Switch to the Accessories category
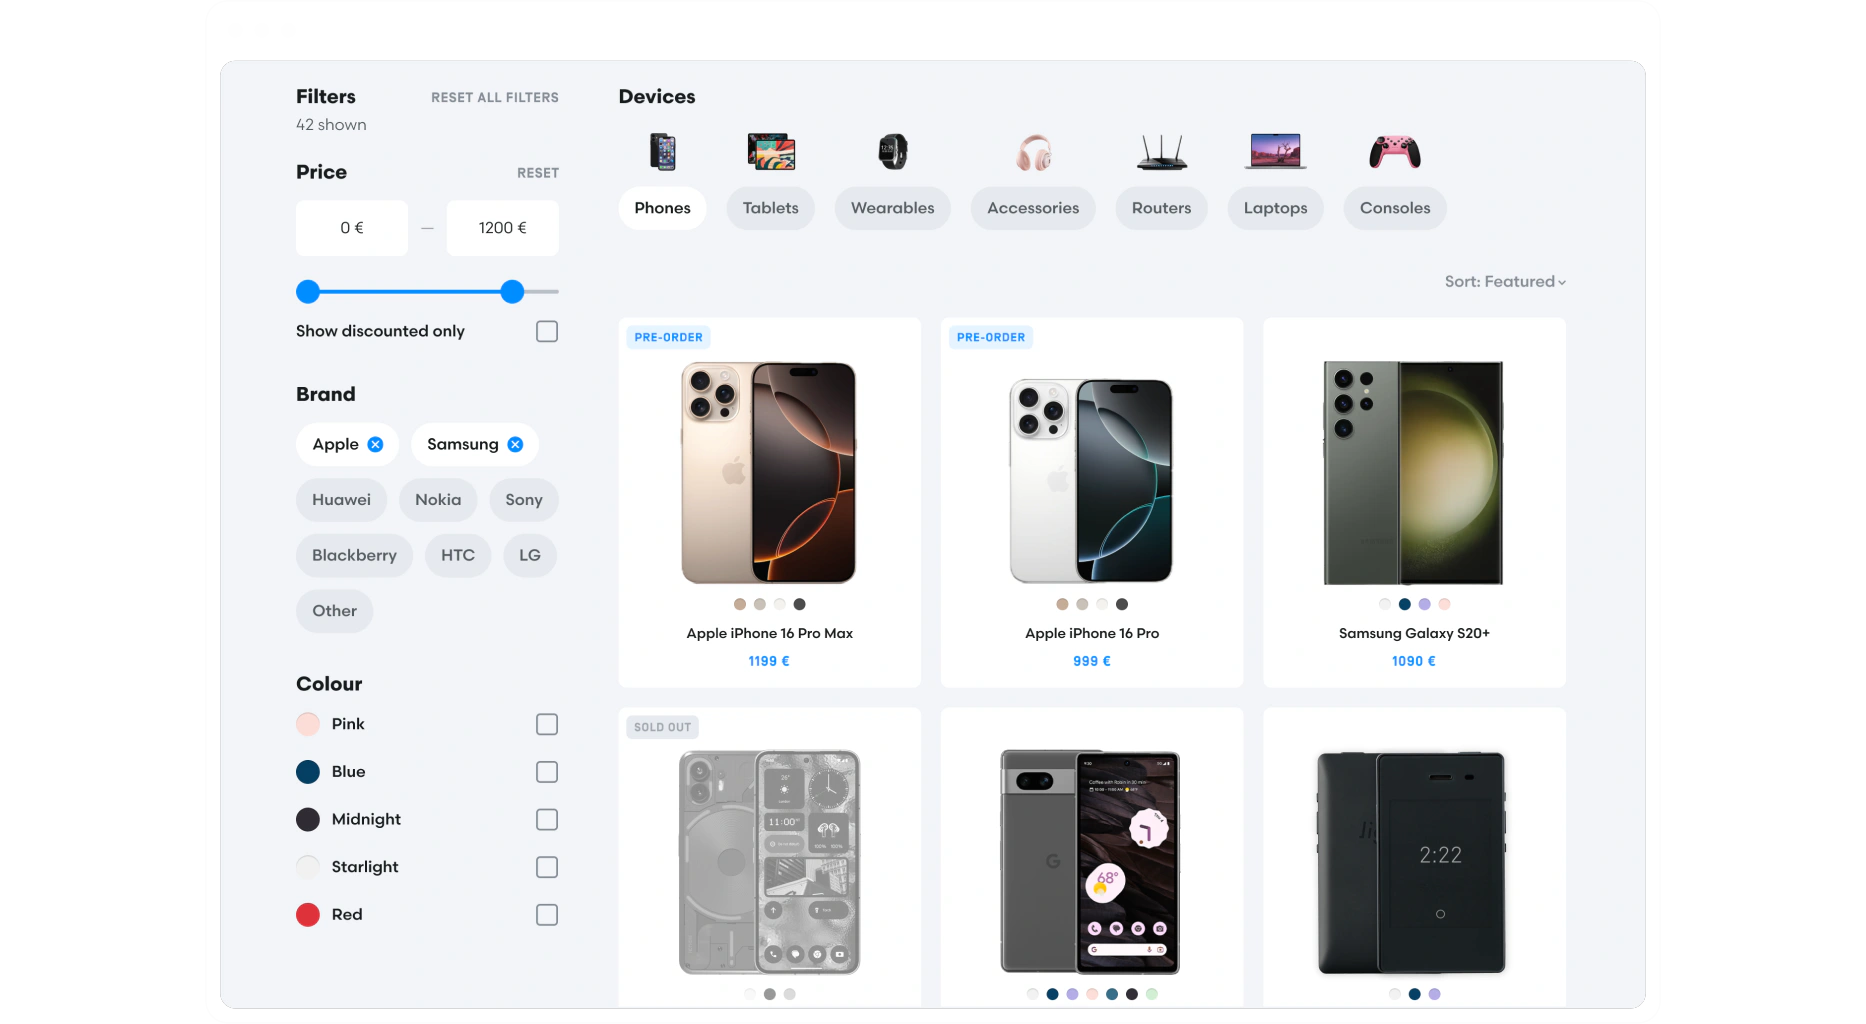The height and width of the screenshot is (1024, 1866). click(x=1033, y=208)
